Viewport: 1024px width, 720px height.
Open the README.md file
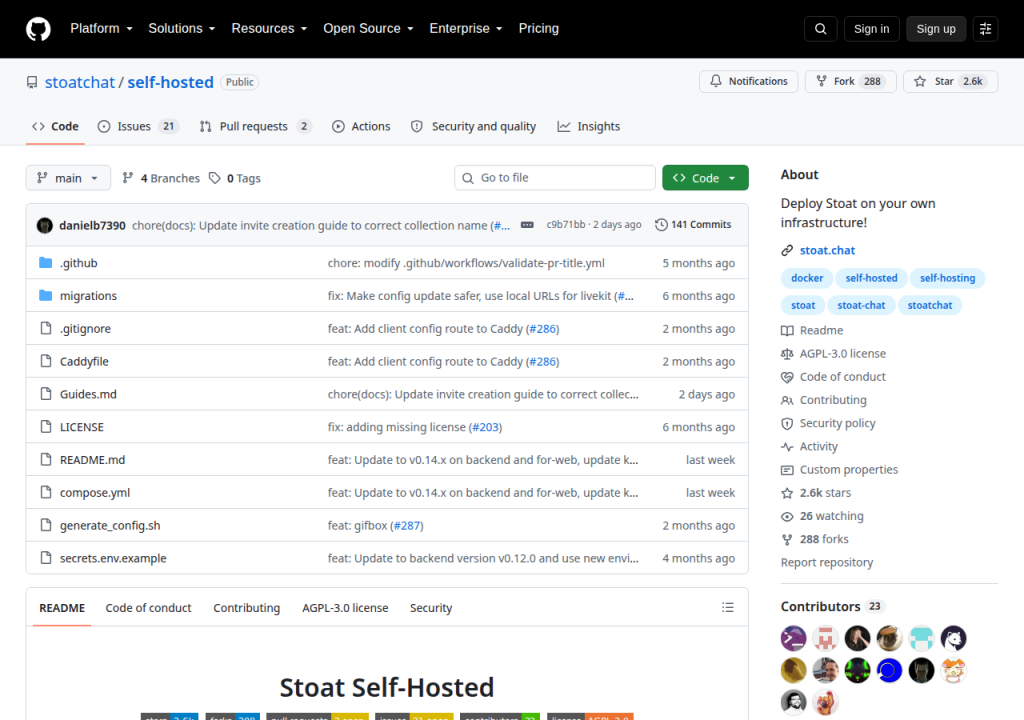pyautogui.click(x=92, y=459)
